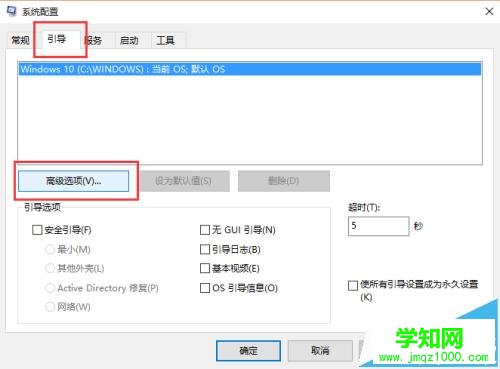Image resolution: width=500 pixels, height=369 pixels.
Task: Click the 设为默认值(S) button
Action: 184,181
